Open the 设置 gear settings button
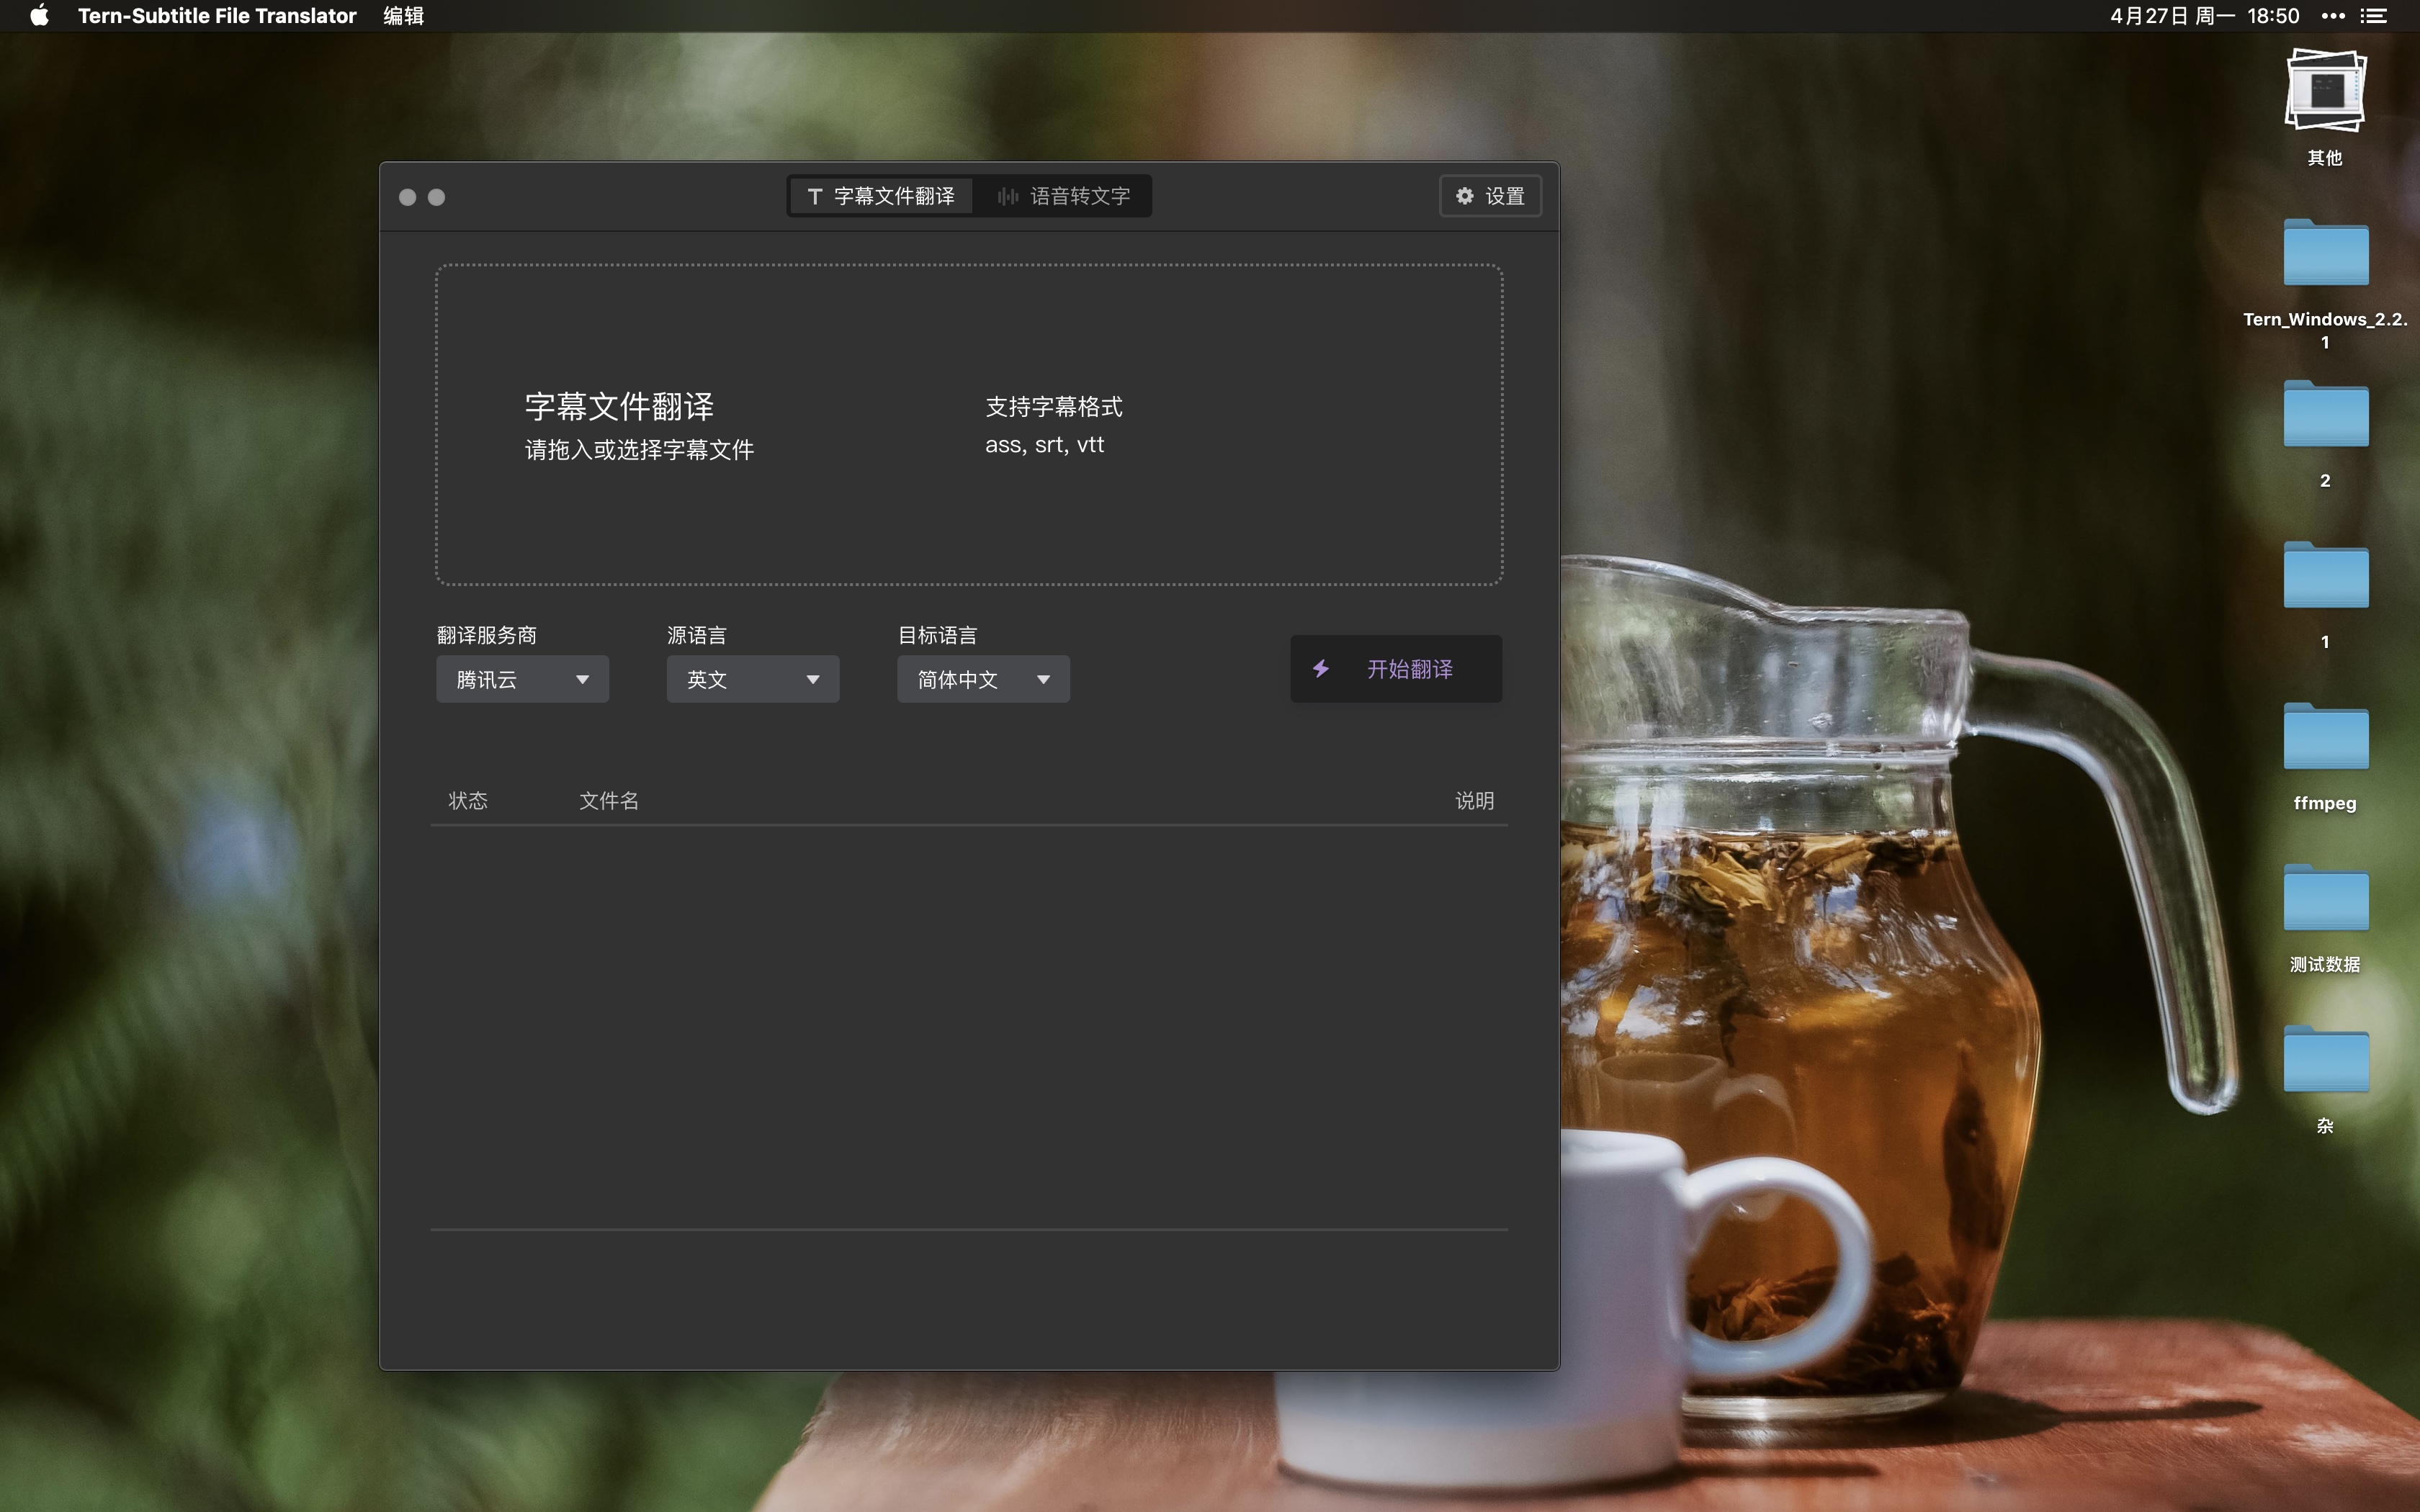The width and height of the screenshot is (2420, 1512). pos(1489,196)
